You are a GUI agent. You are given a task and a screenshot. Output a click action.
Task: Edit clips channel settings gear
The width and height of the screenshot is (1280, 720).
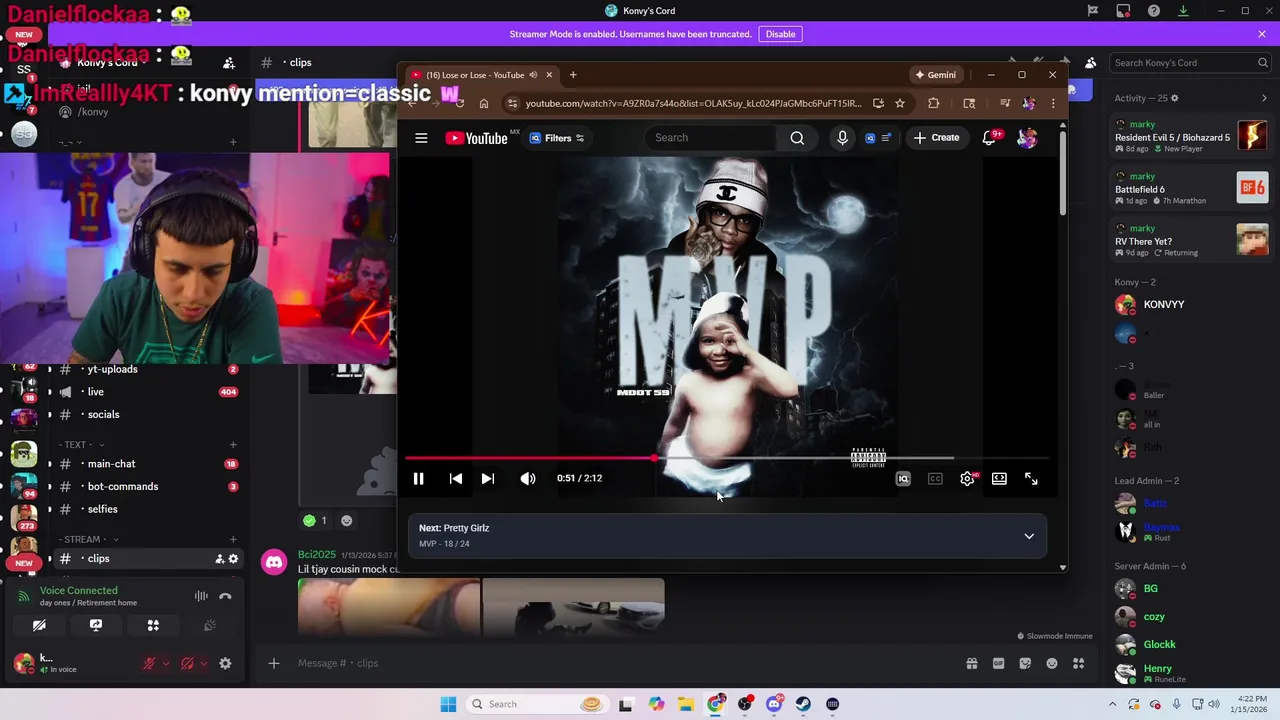pos(234,559)
